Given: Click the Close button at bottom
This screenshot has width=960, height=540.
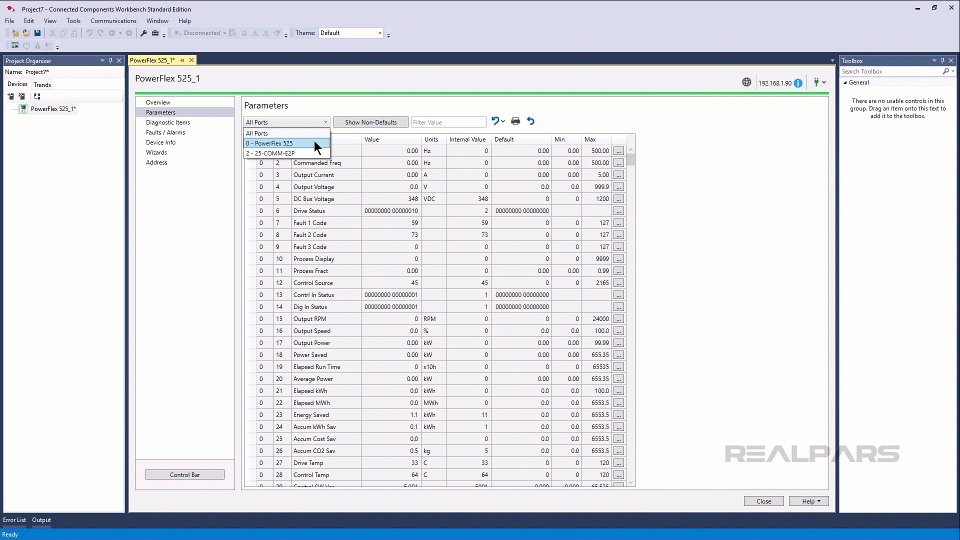Looking at the screenshot, I should (x=763, y=501).
